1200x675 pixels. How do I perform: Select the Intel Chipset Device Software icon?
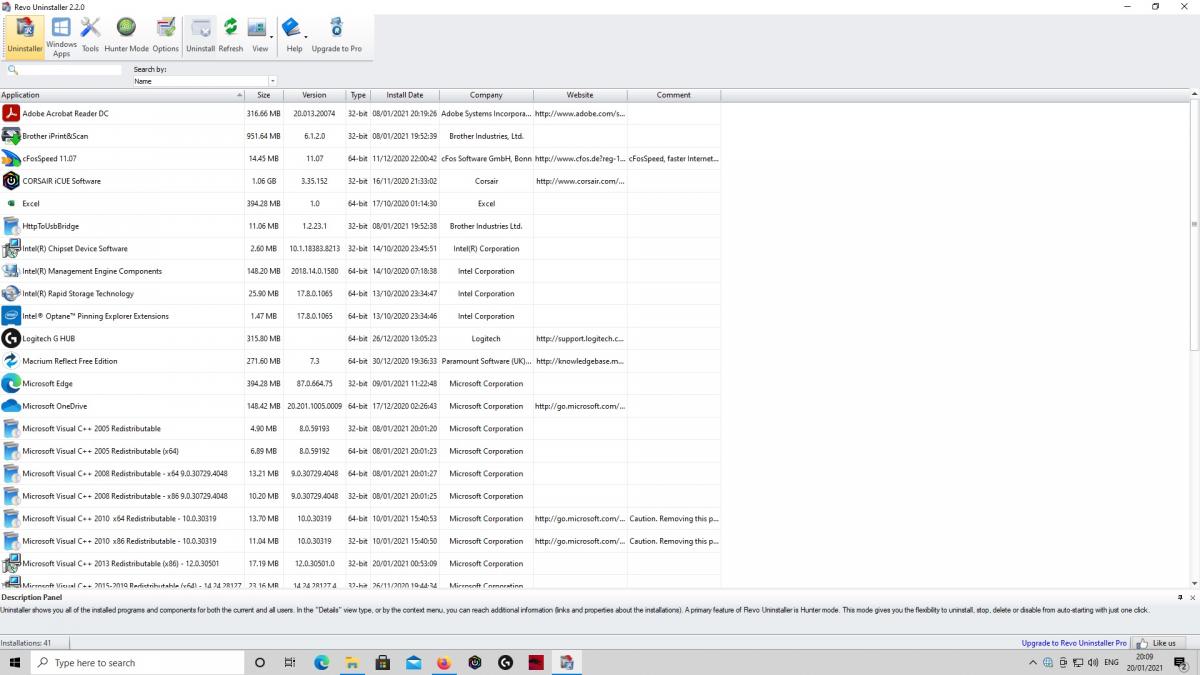coord(11,248)
